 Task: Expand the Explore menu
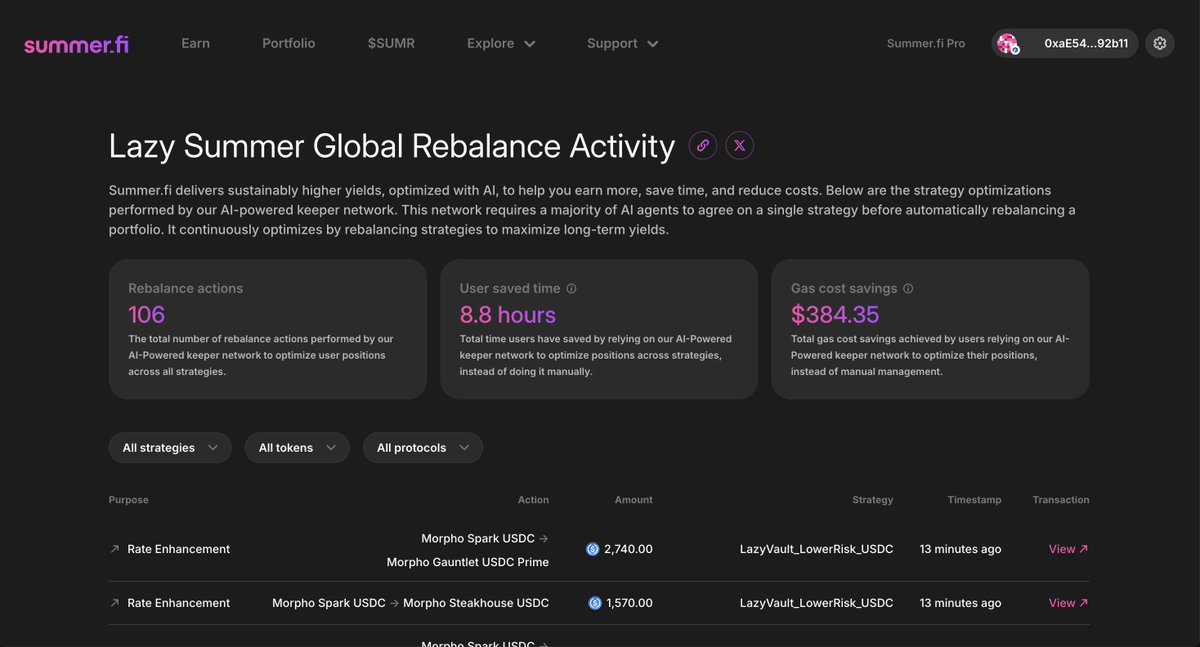coord(501,44)
